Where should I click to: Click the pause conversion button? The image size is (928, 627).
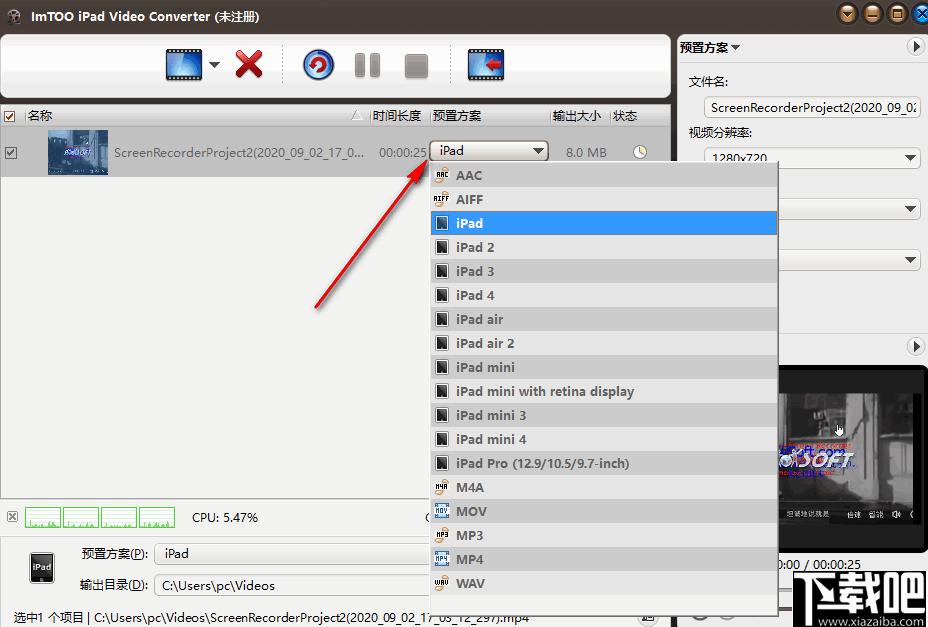coord(368,65)
